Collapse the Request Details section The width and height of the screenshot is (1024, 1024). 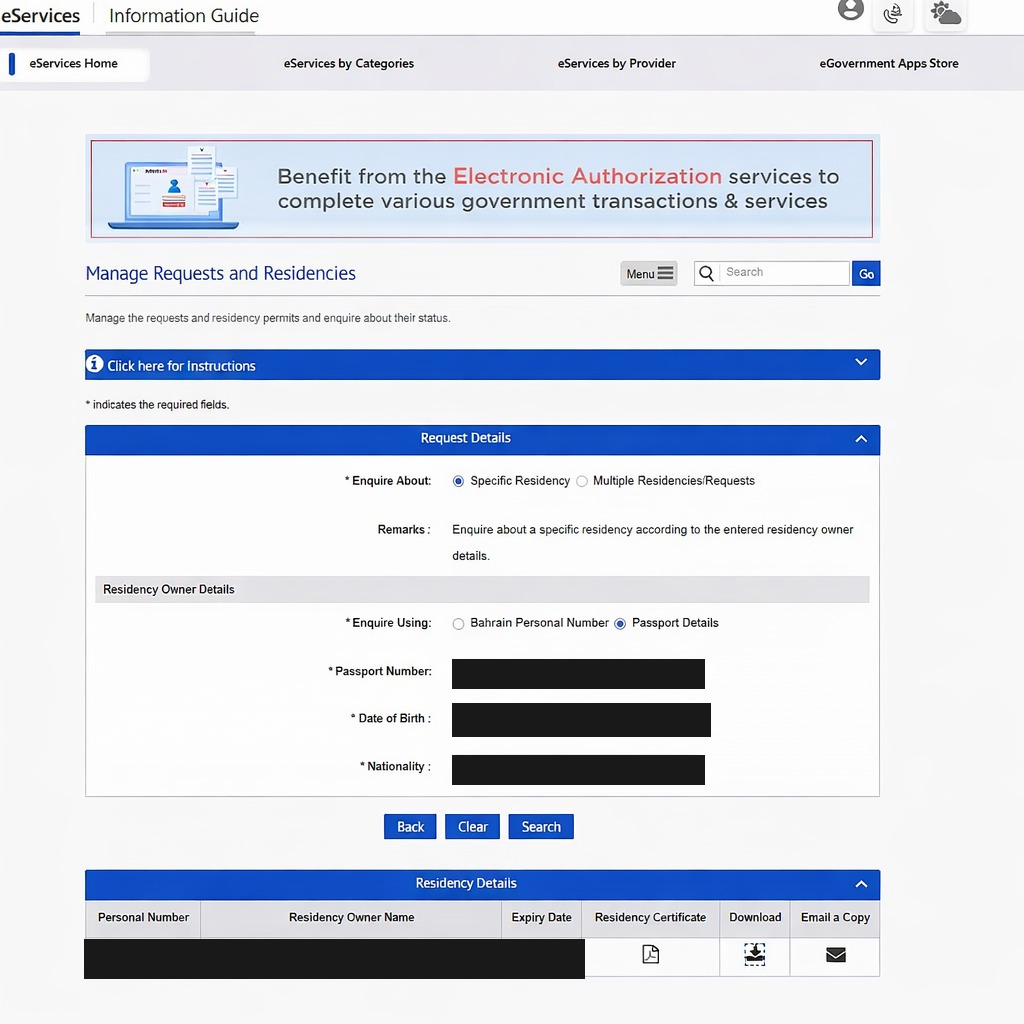point(861,439)
